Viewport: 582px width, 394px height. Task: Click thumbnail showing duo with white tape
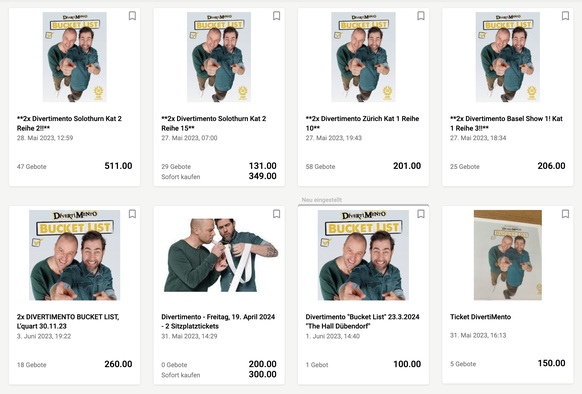221,255
